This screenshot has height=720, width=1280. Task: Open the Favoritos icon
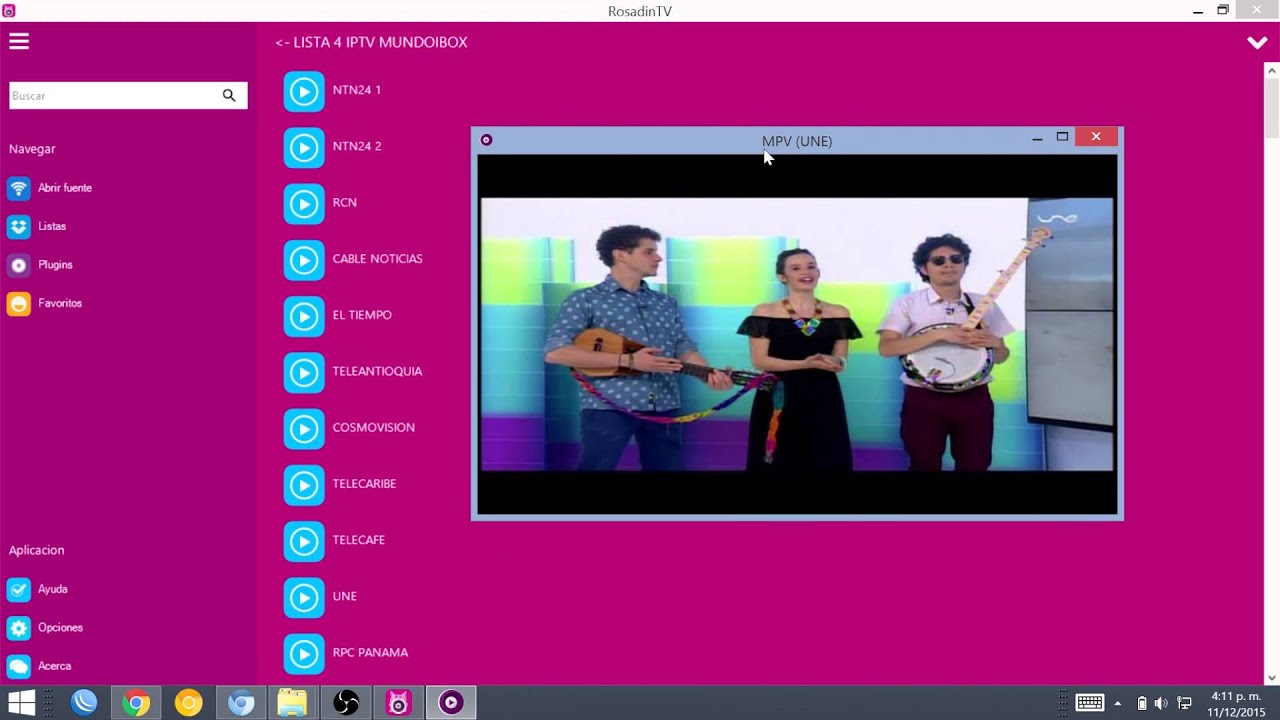click(x=19, y=303)
